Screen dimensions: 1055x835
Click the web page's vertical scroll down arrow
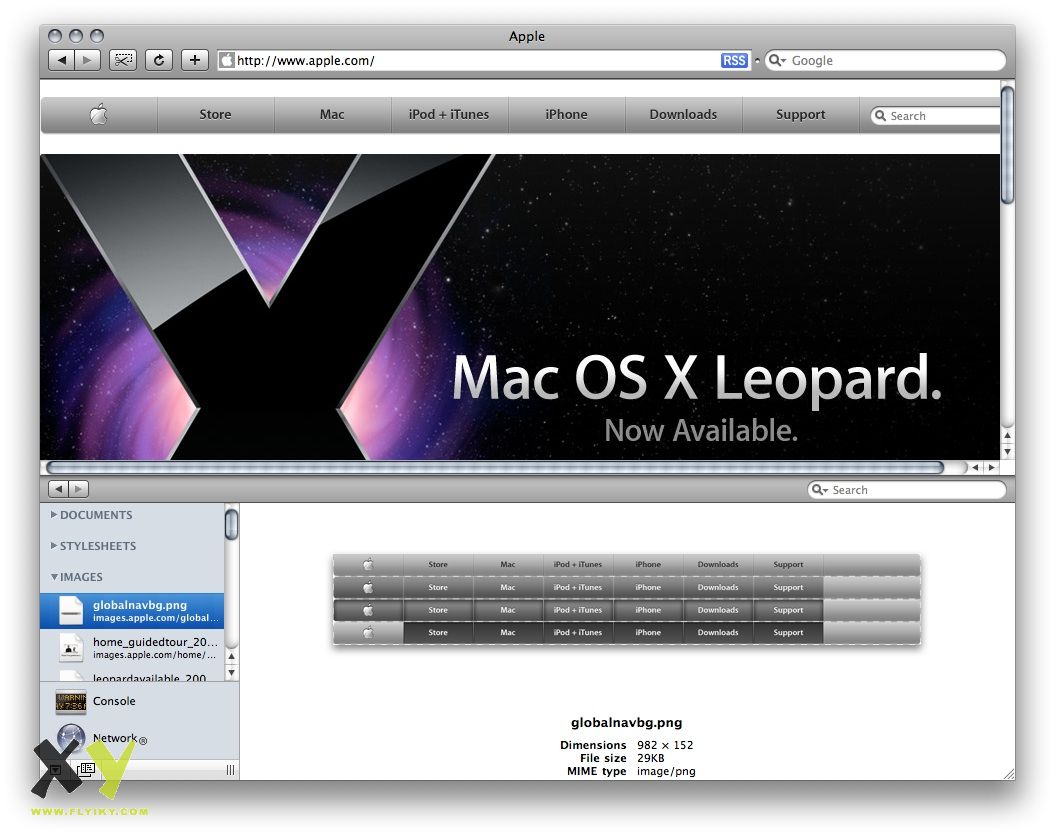tap(1007, 451)
